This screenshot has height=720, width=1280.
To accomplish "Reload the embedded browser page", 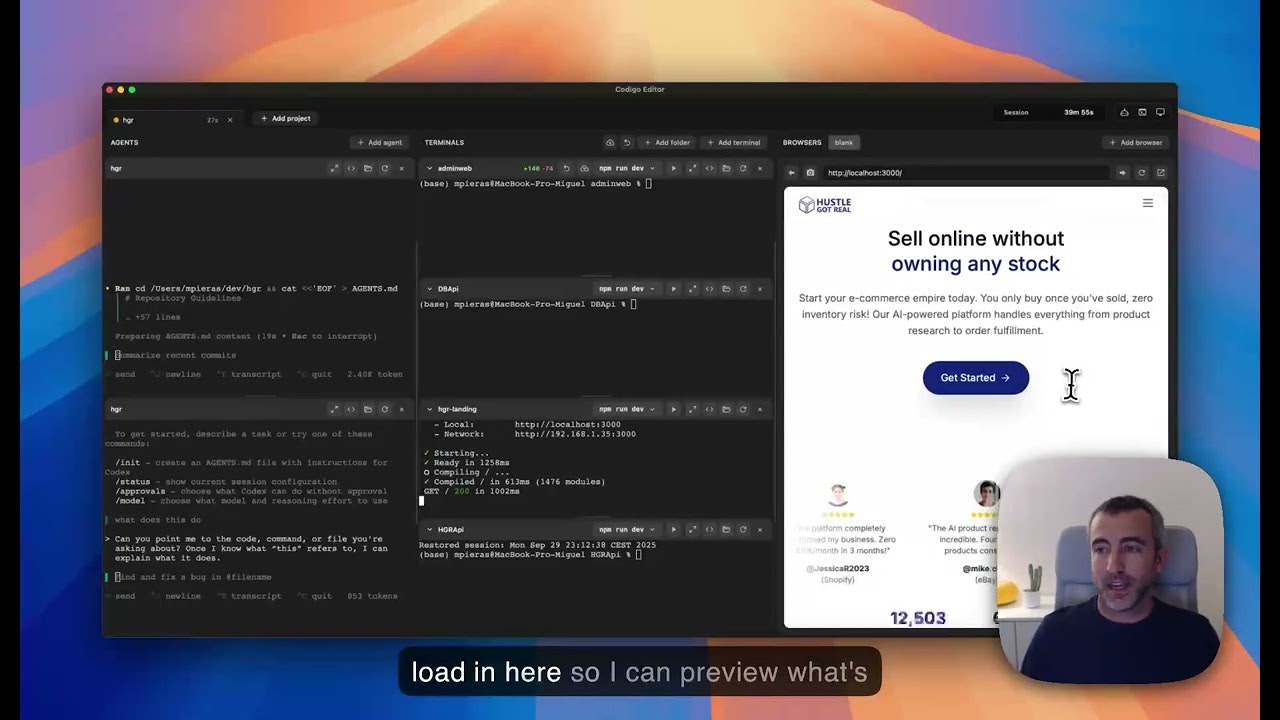I will coord(1142,173).
